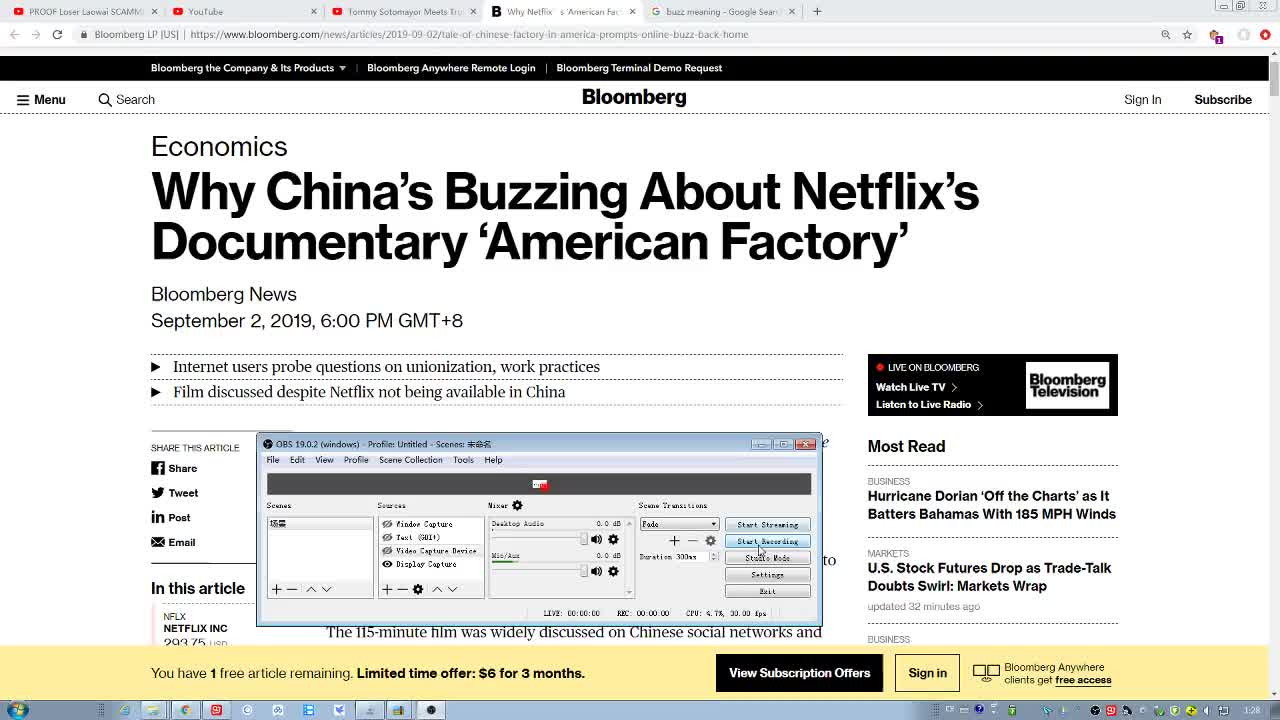
Task: Adjust the Duration 300ms stepper
Action: pos(714,557)
